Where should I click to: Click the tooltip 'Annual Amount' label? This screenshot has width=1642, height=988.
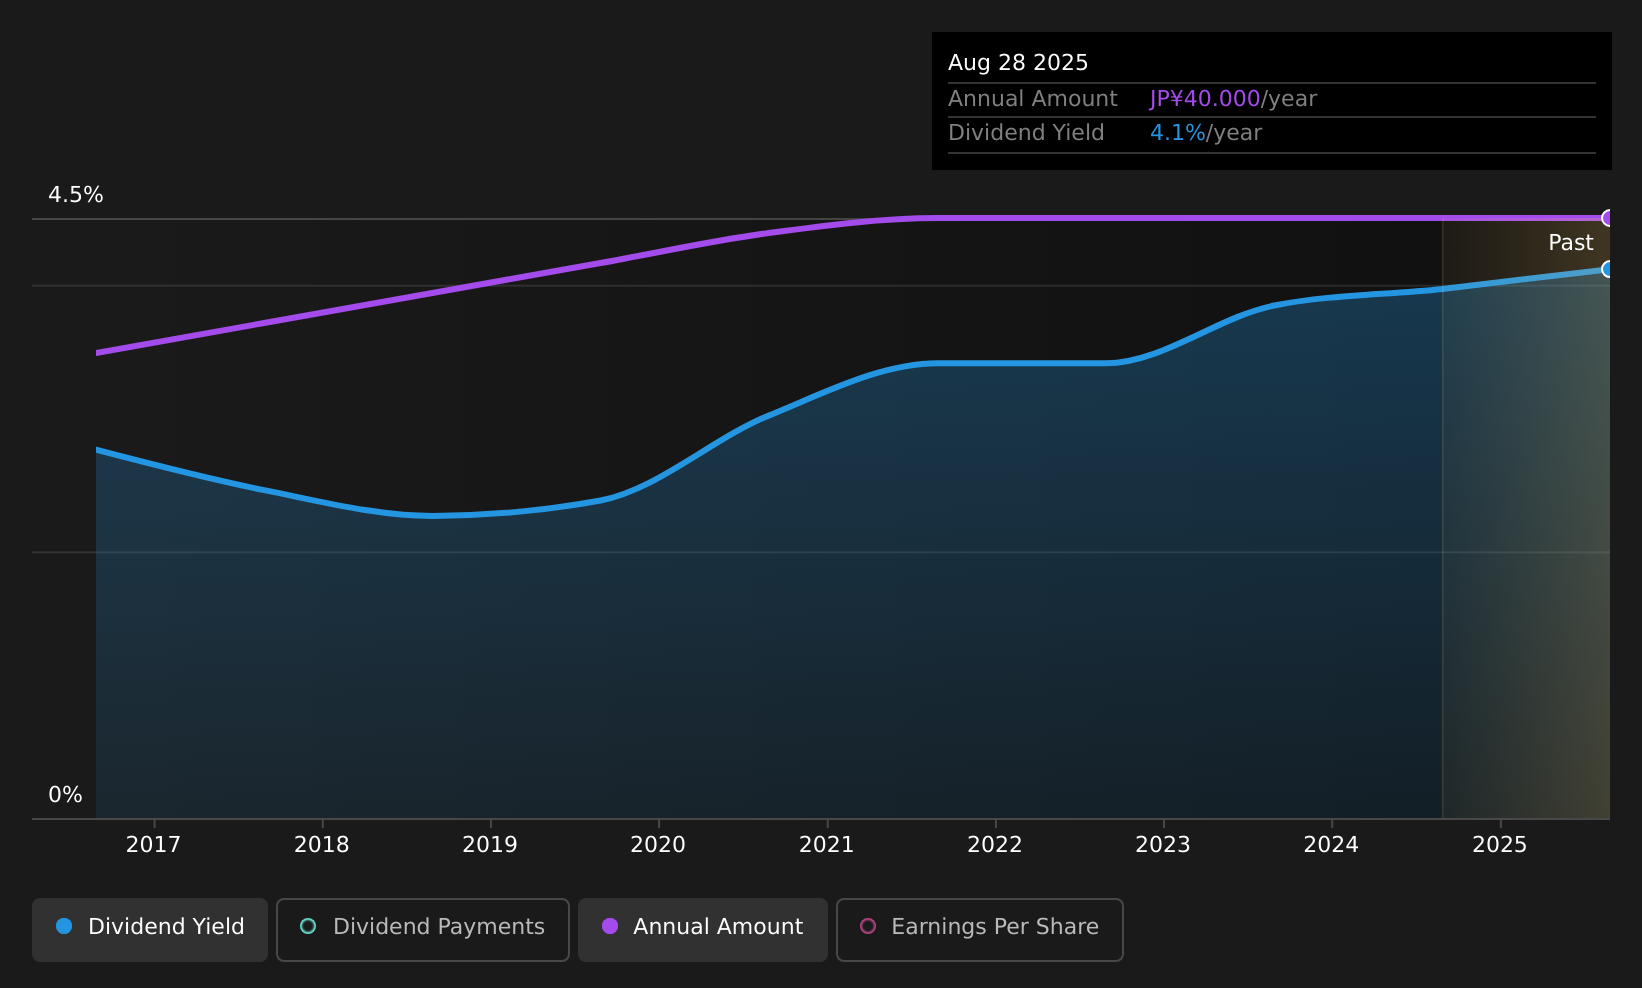[x=1033, y=99]
